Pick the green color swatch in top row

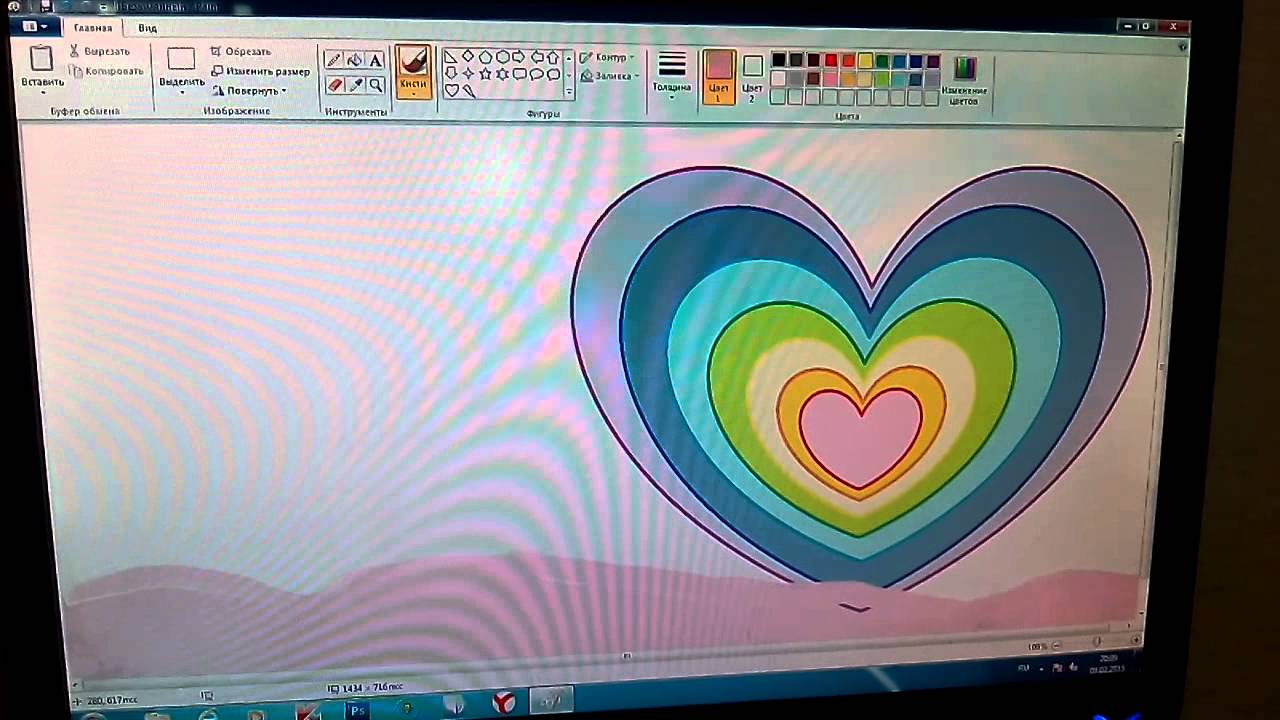tap(882, 62)
